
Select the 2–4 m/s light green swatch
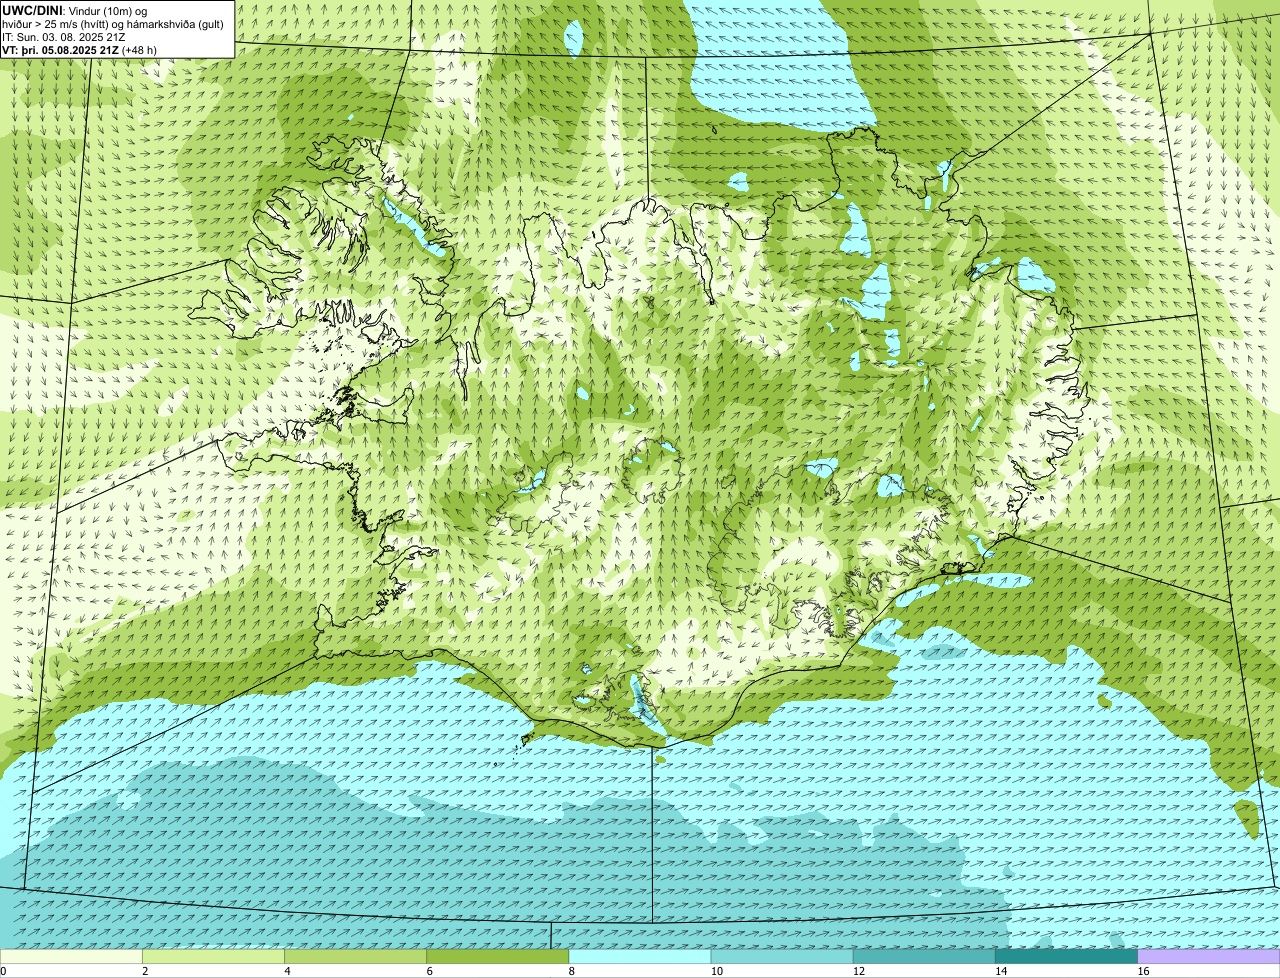tap(213, 957)
